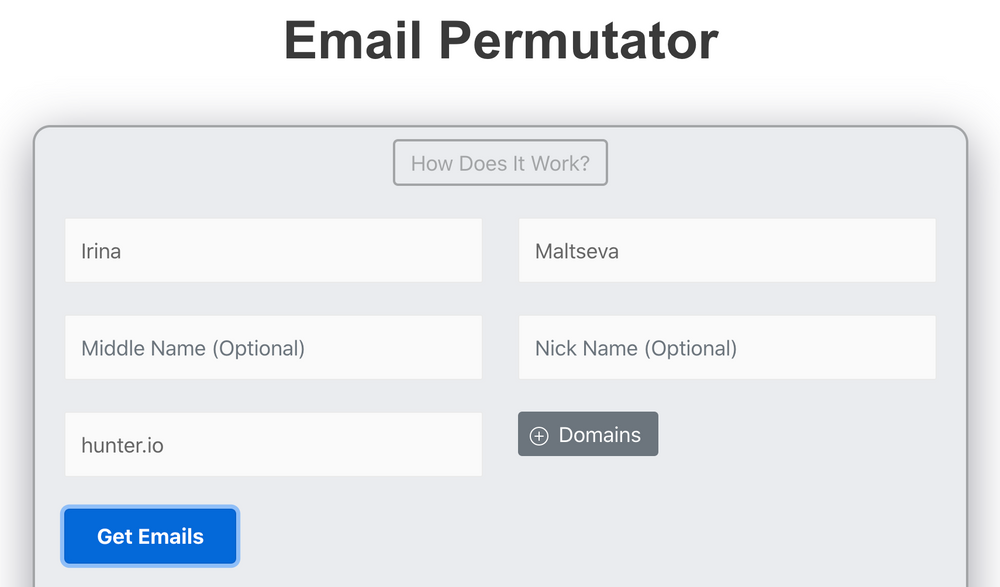Select the circled plus symbol to add a domain
The image size is (1000, 587).
coord(540,434)
